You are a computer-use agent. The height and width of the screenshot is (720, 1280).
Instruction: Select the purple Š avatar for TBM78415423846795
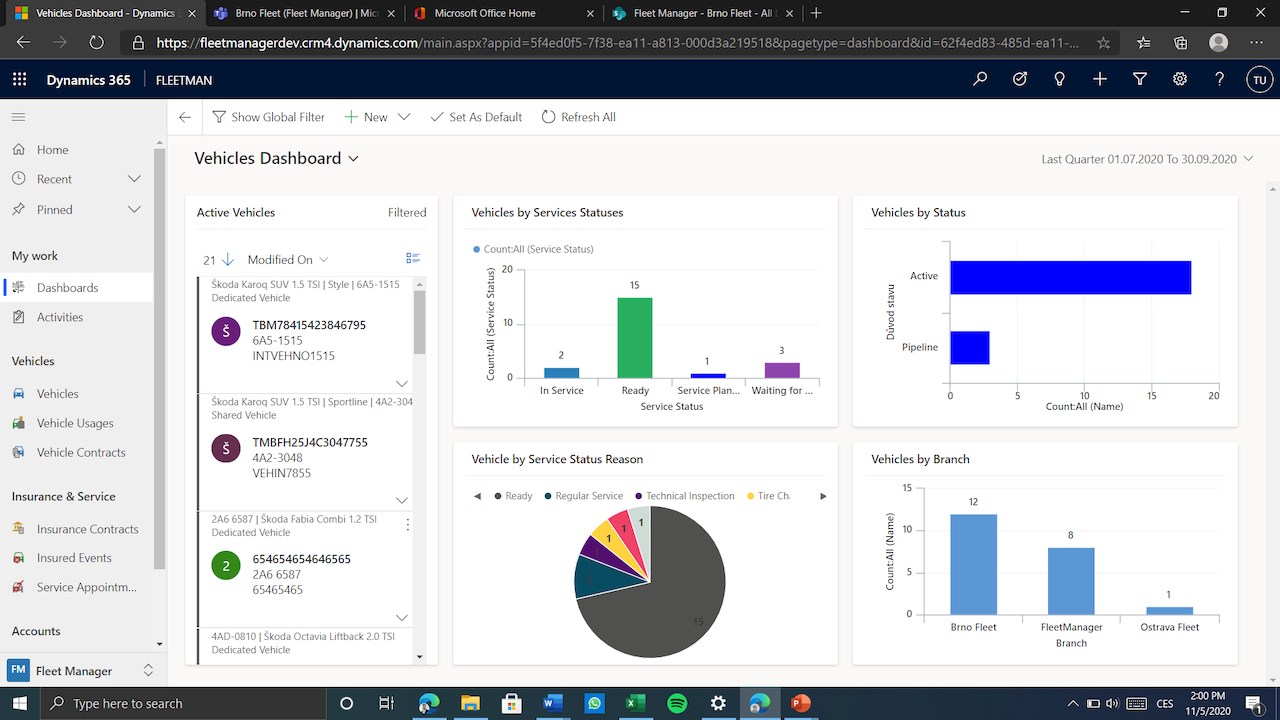click(226, 332)
